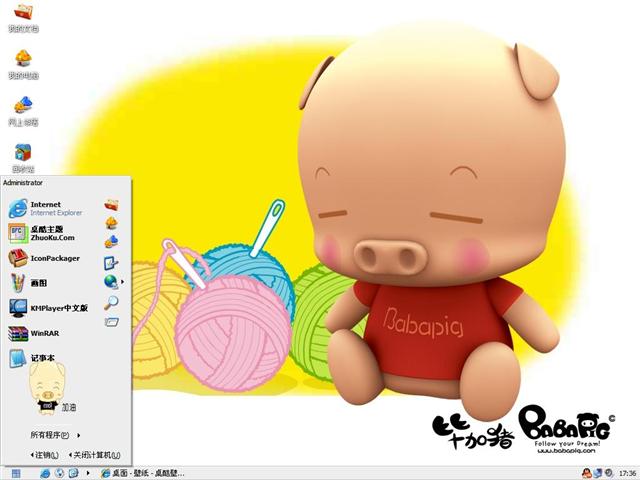Open WinRAR from the start menu
This screenshot has width=640, height=480.
[34, 333]
